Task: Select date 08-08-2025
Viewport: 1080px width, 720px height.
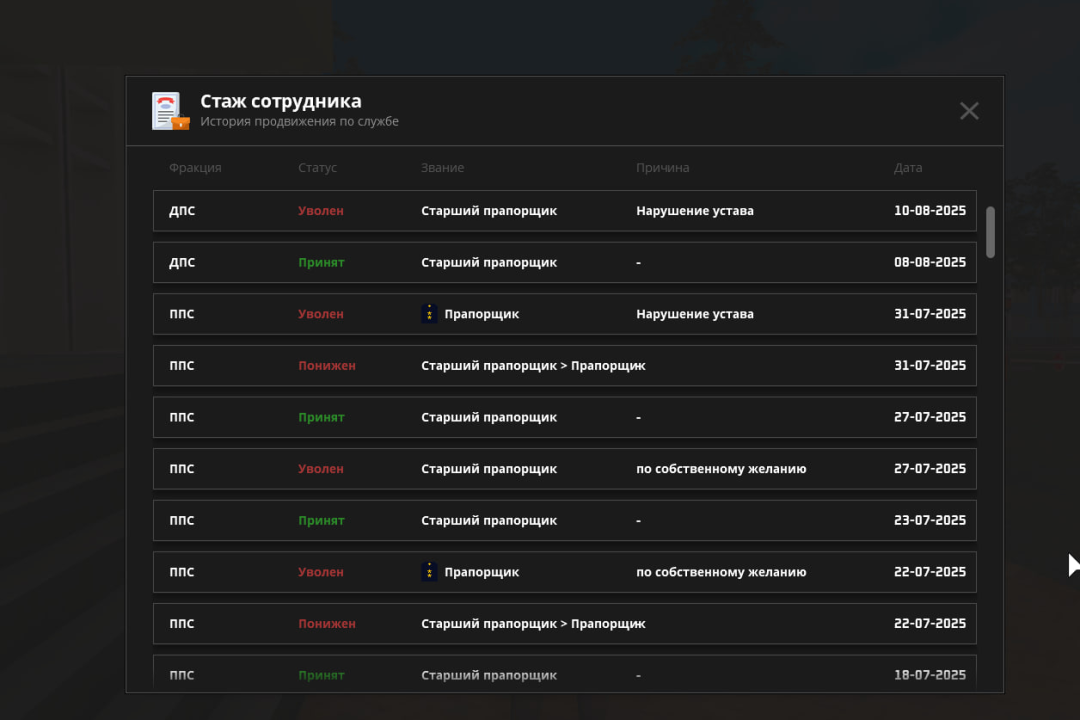Action: pos(930,262)
